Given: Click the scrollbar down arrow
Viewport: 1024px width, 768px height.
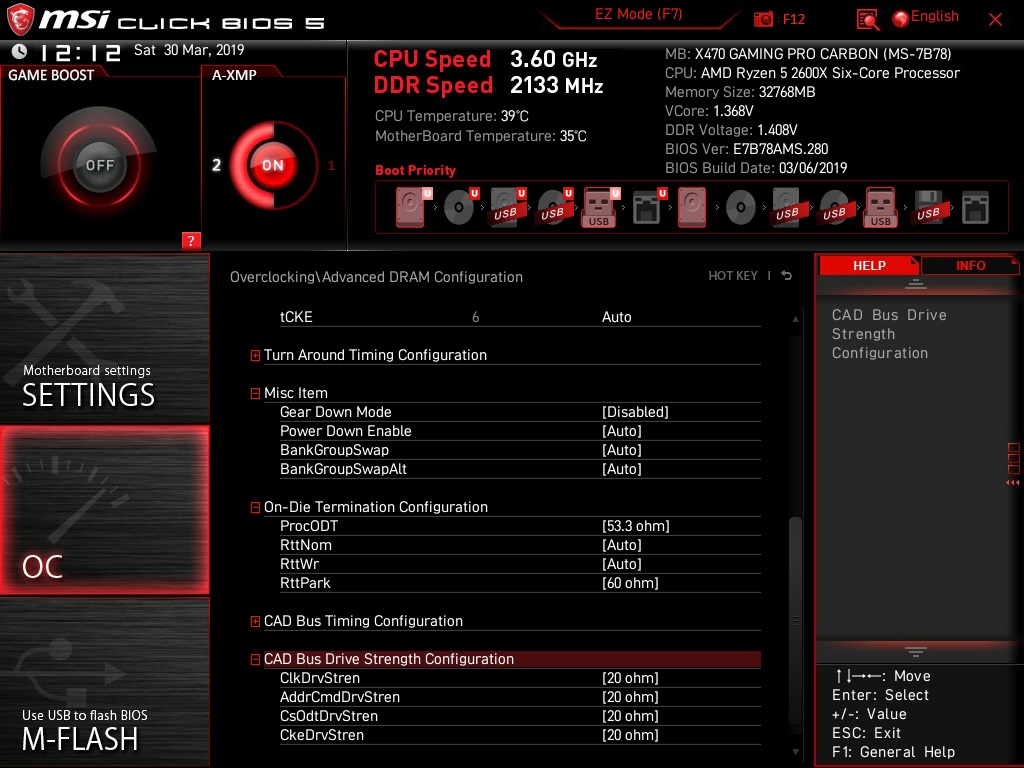Looking at the screenshot, I should tap(795, 752).
